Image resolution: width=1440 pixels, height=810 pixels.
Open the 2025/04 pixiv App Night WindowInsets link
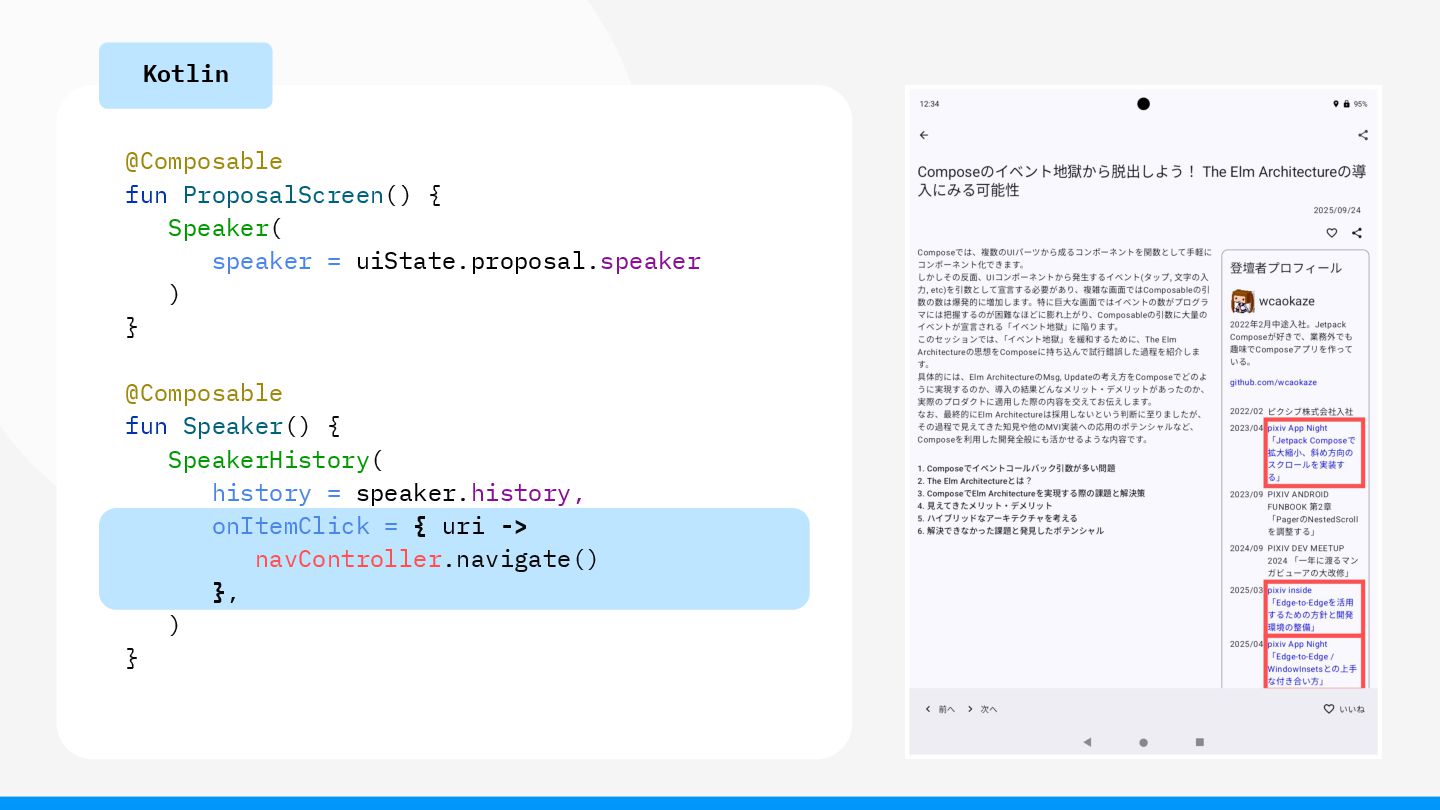point(1314,662)
